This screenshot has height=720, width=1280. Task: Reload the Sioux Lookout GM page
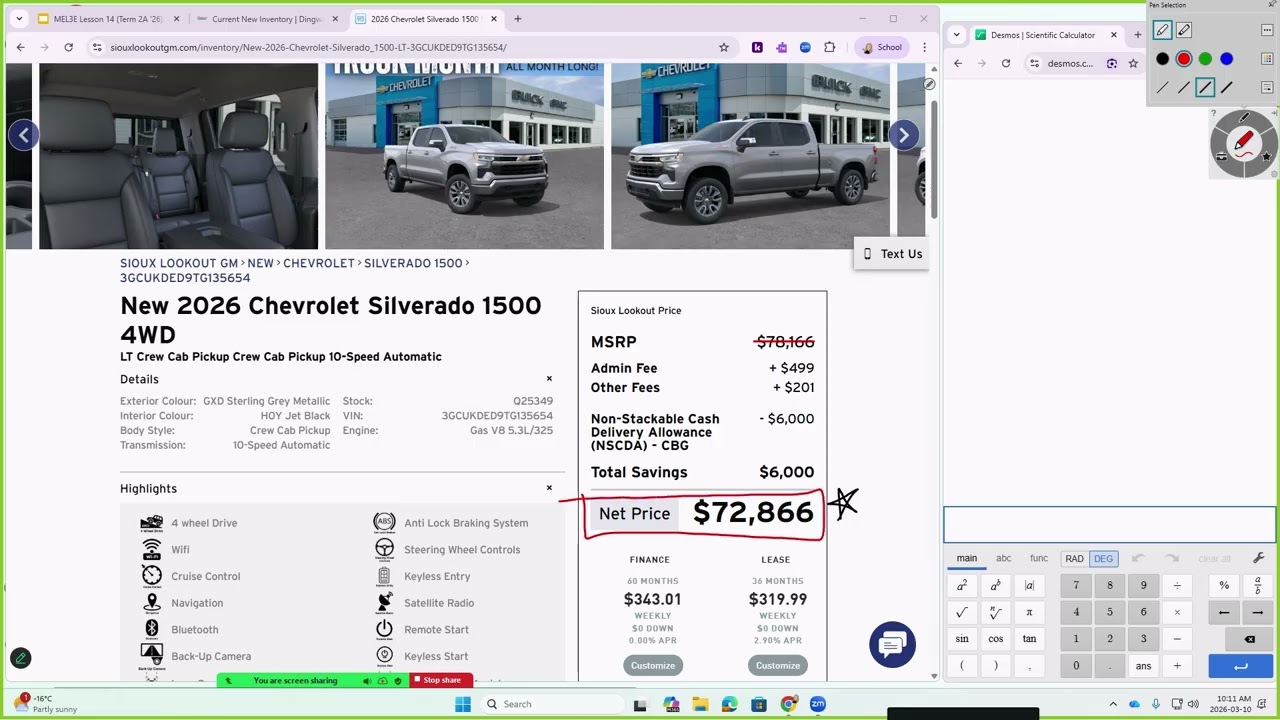(68, 47)
